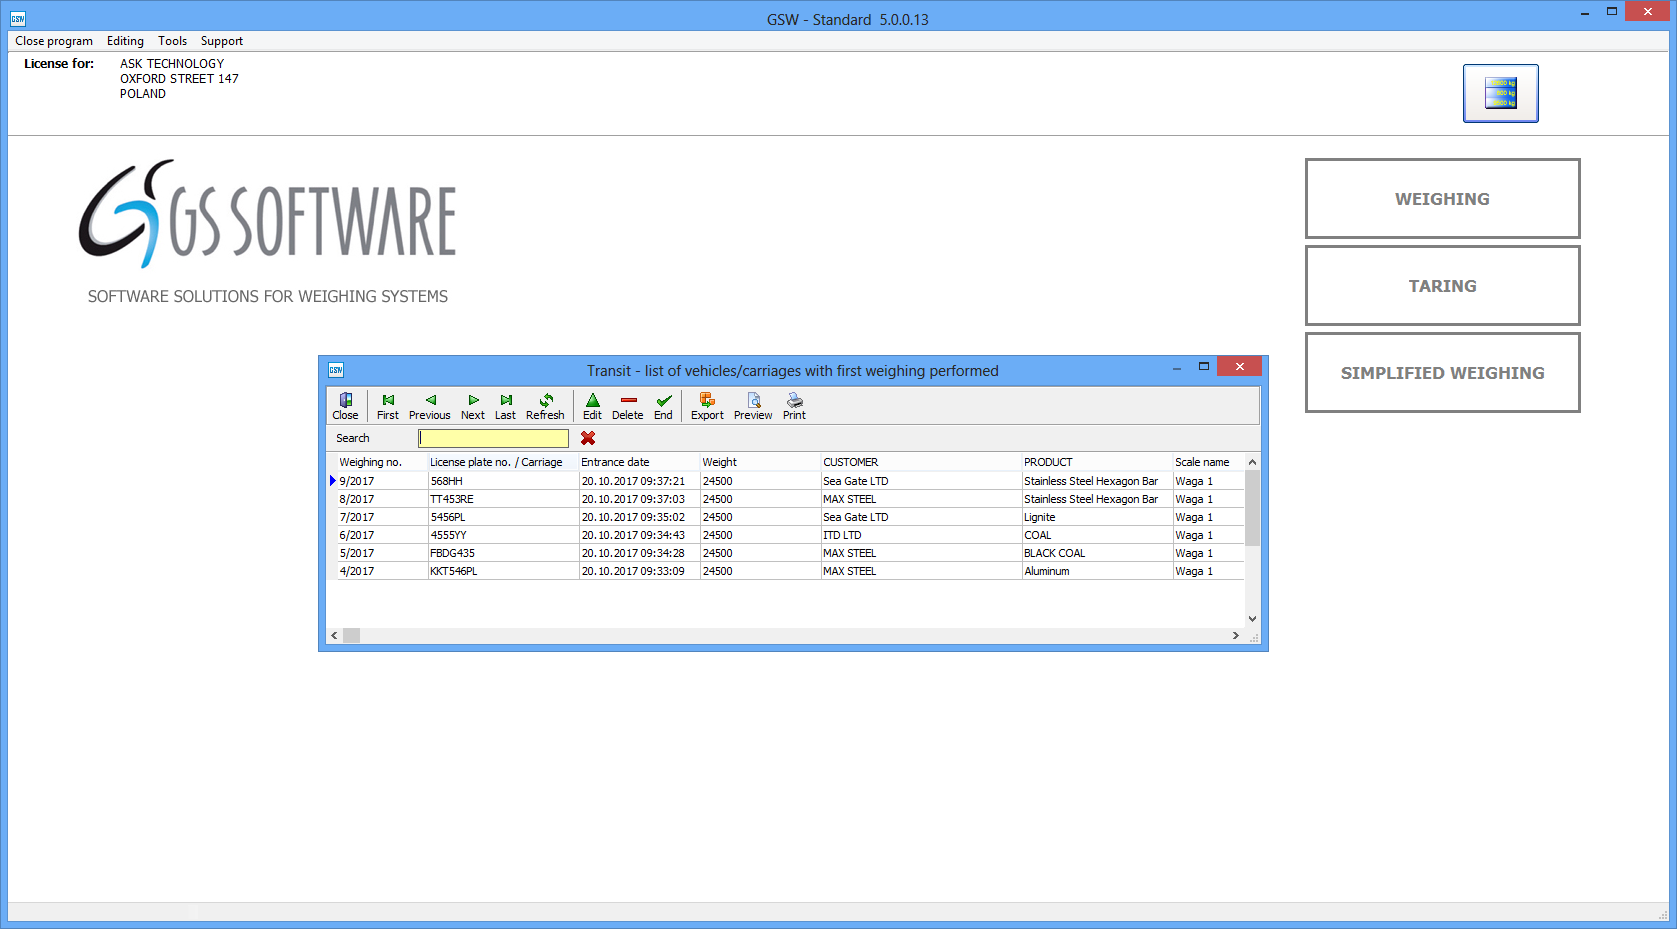Open Print Preview of the list
Screen dimensions: 1677x929
tap(753, 406)
